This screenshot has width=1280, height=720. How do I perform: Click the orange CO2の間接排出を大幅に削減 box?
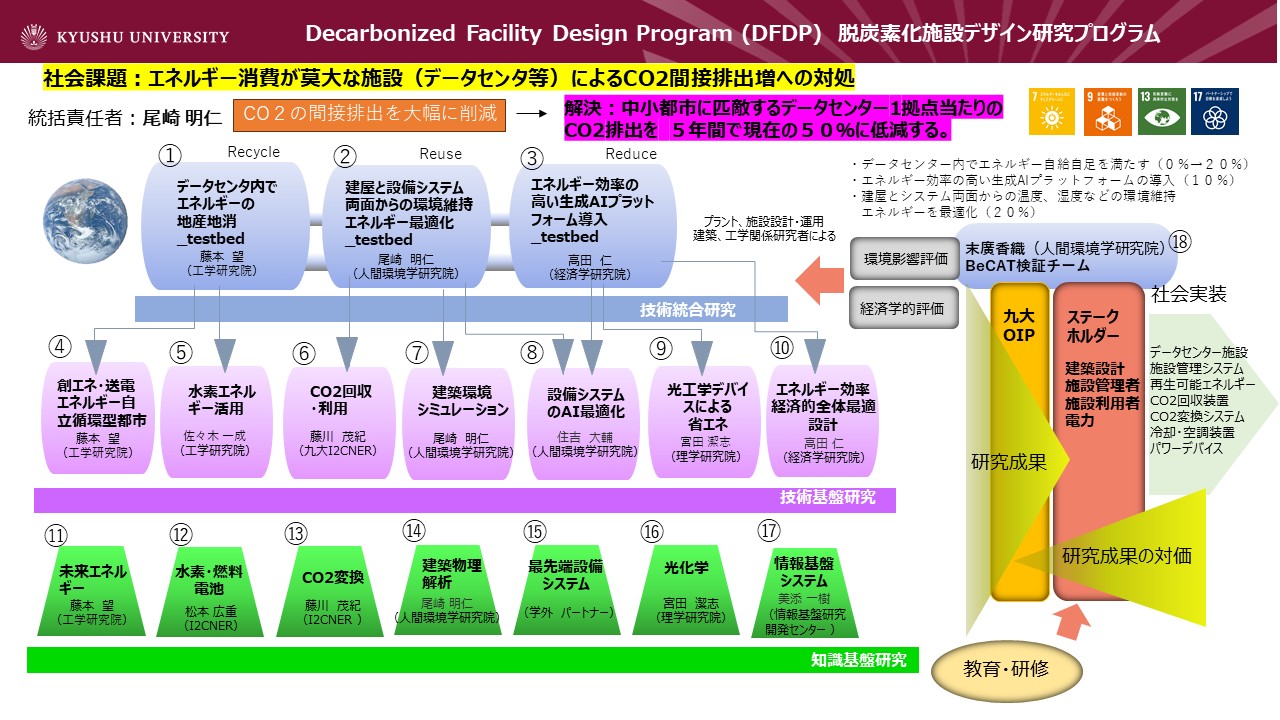[x=370, y=114]
